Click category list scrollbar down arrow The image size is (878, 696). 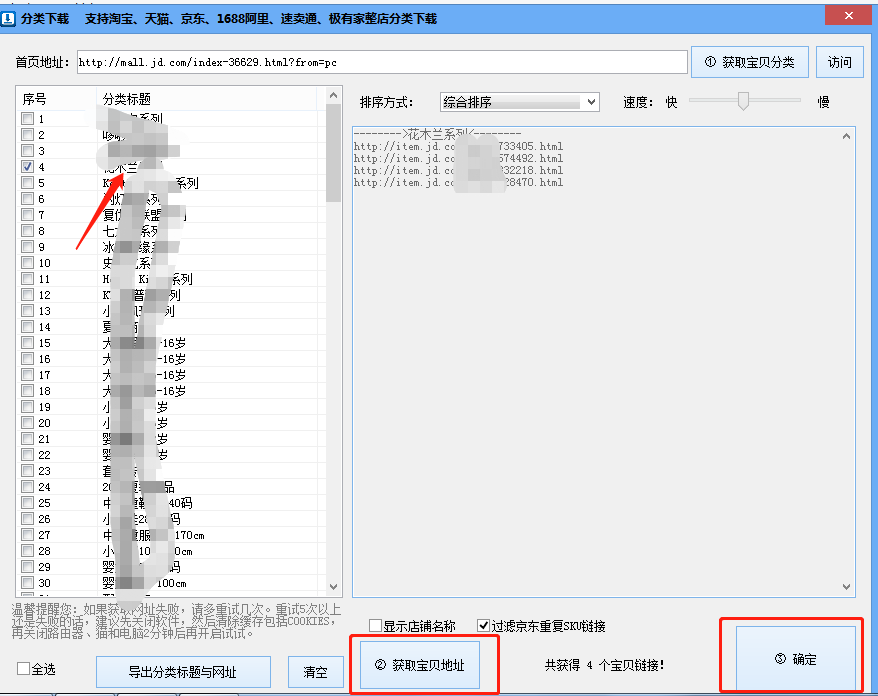334,587
